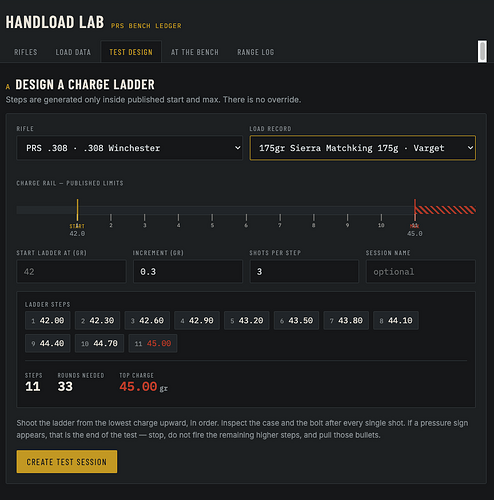494x500 pixels.
Task: Click tick 6 on the charge rail
Action: 246,221
